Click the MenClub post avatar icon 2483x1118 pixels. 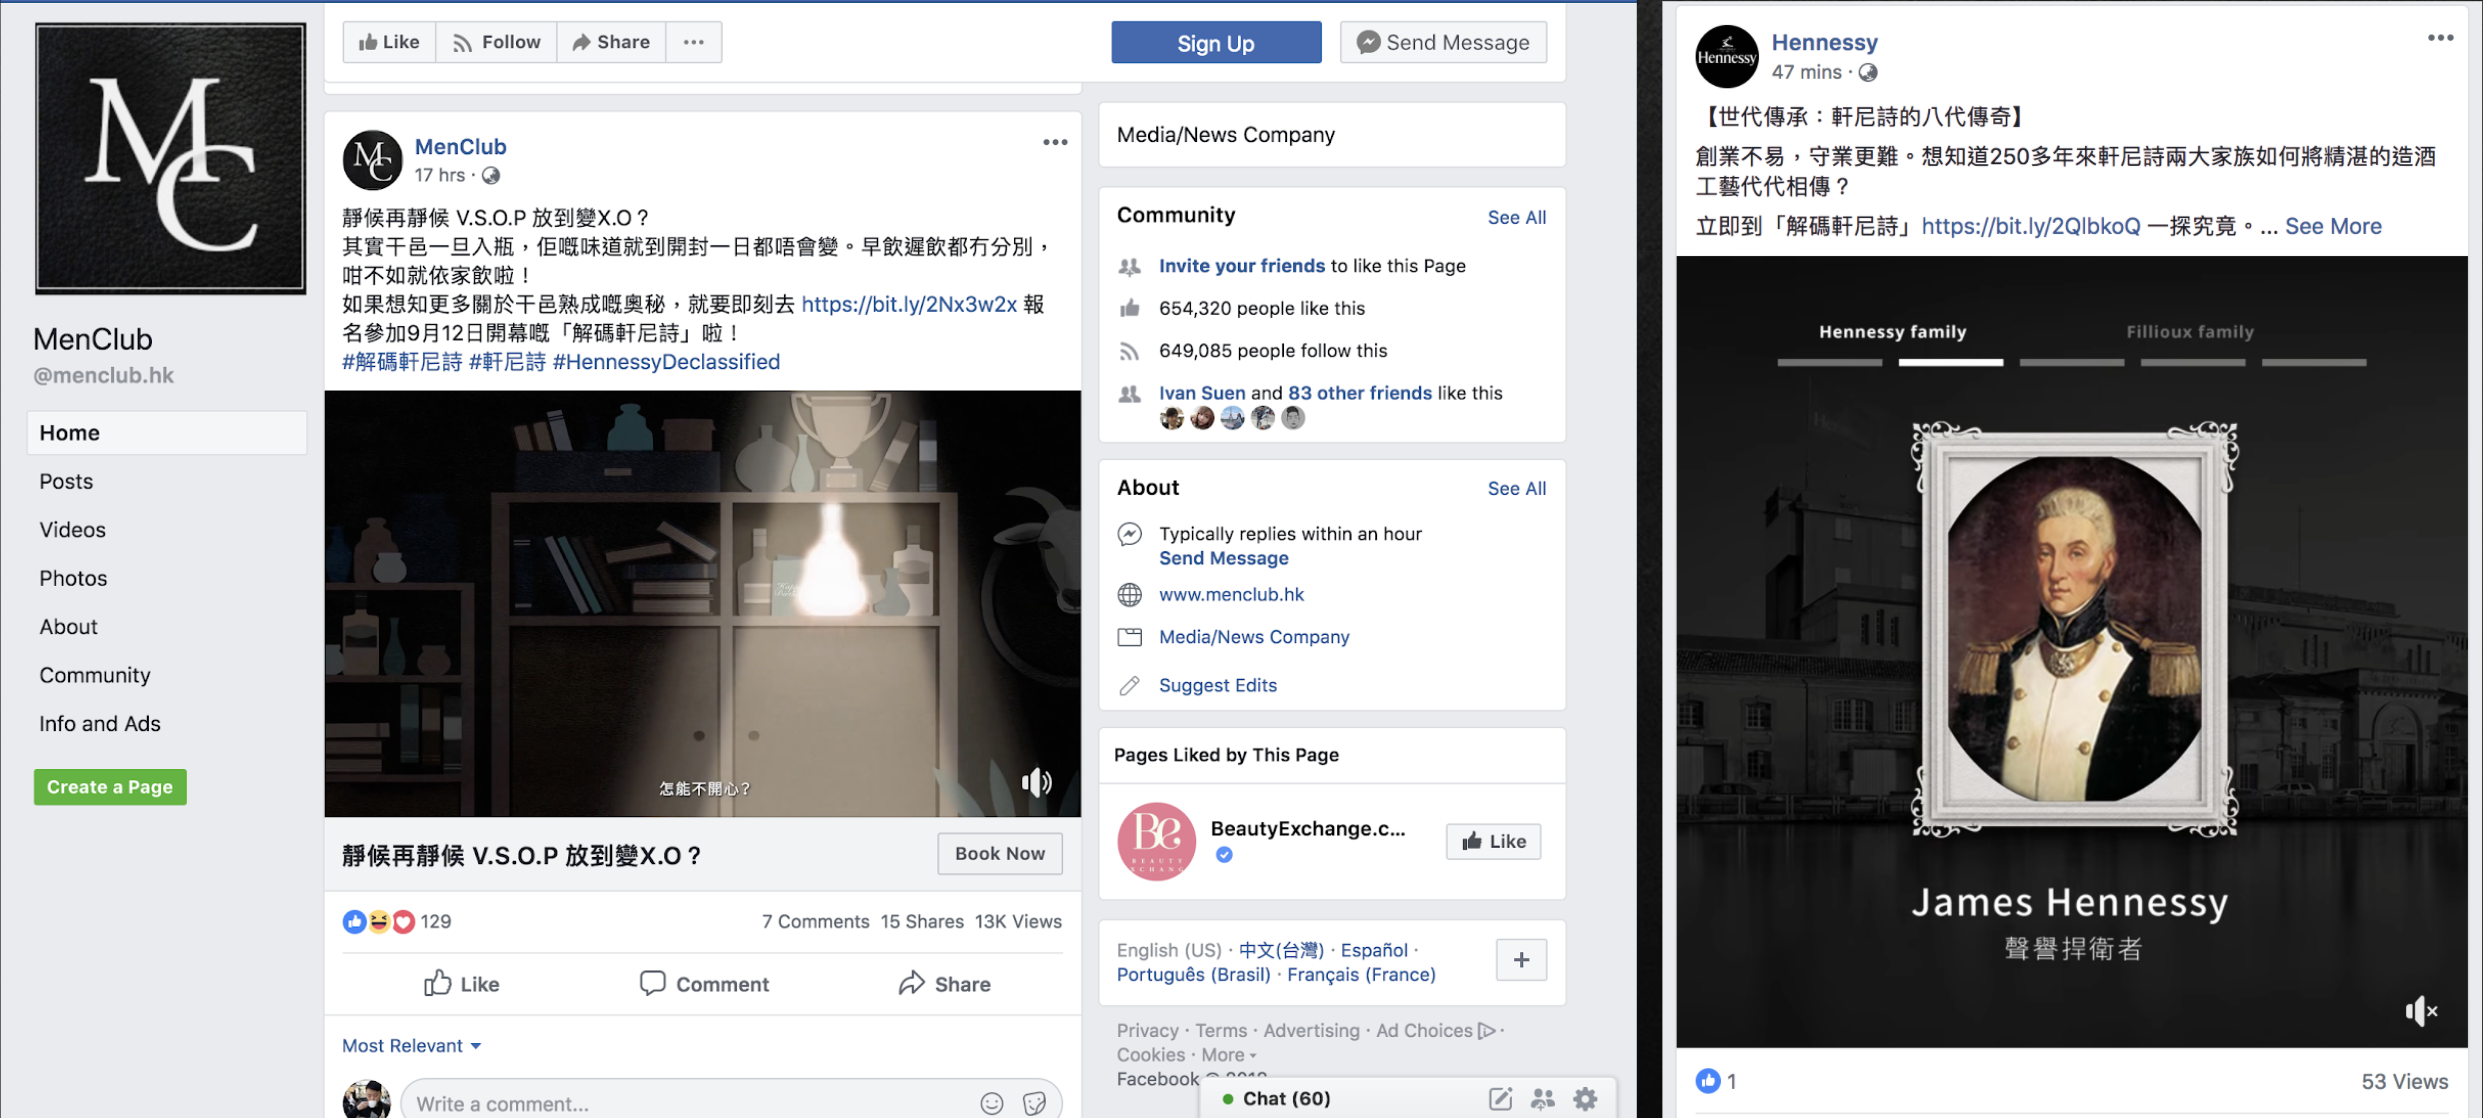pyautogui.click(x=372, y=160)
